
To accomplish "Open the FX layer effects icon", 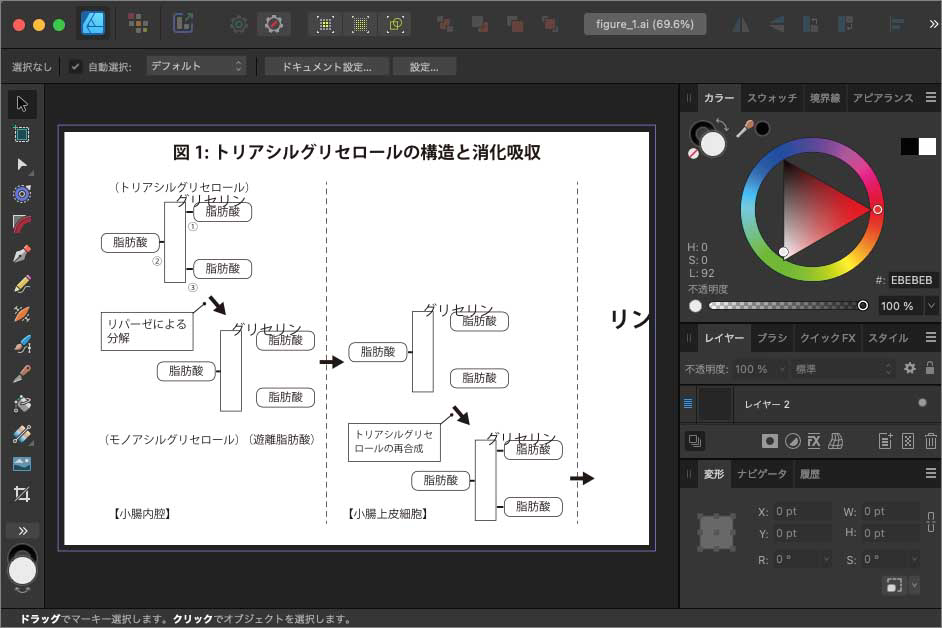I will point(813,440).
